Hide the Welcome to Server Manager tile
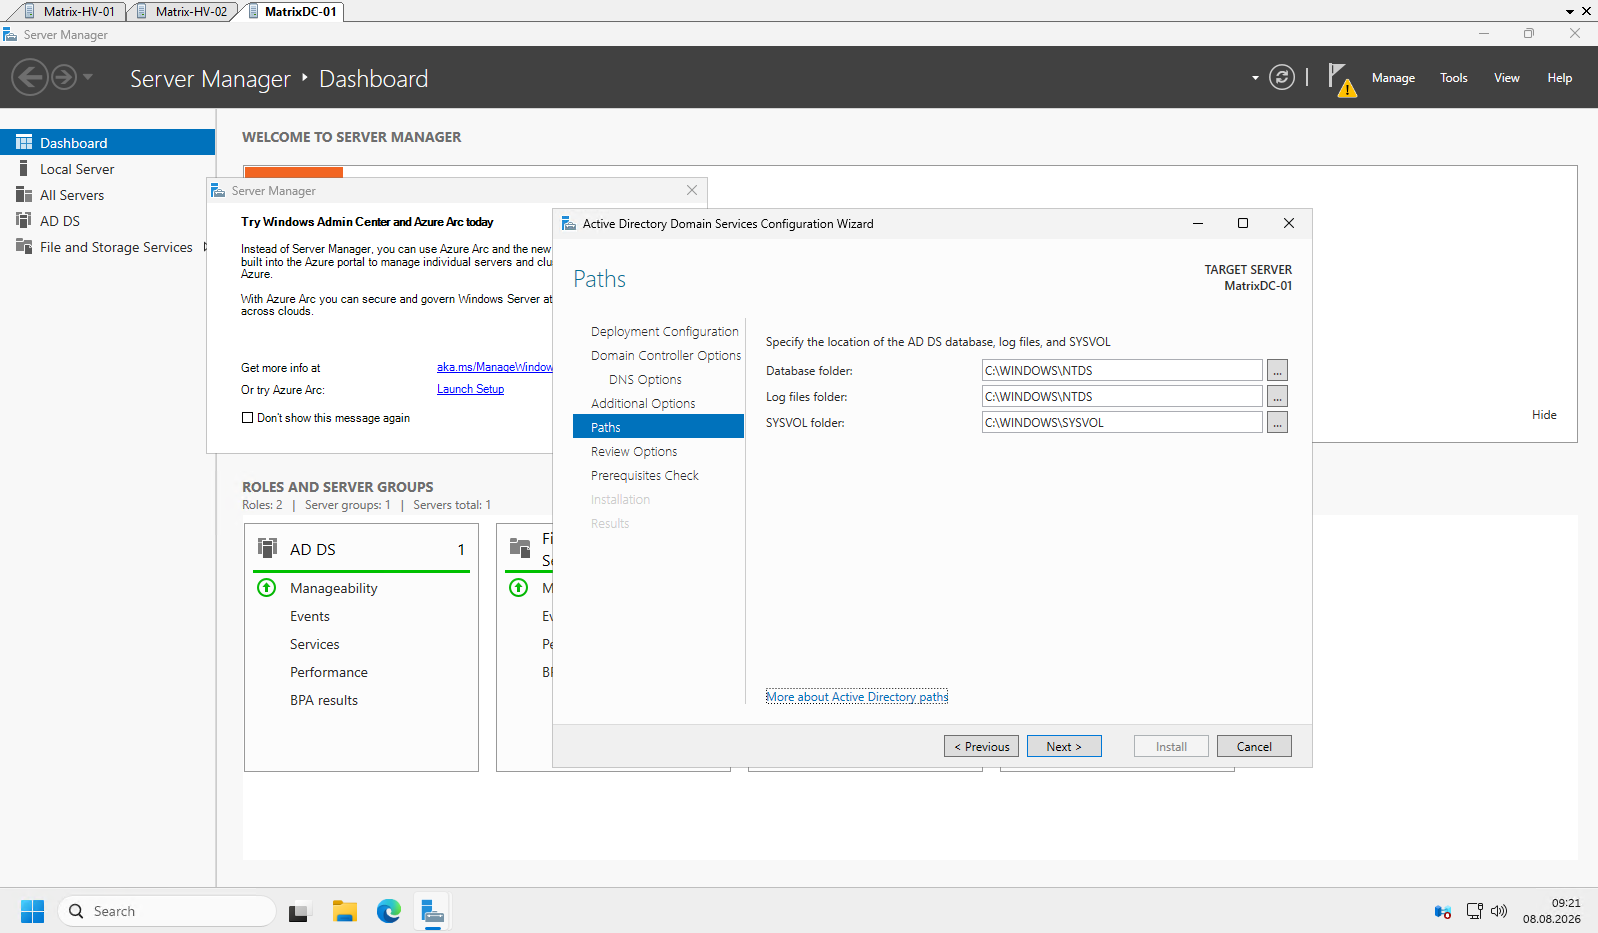Viewport: 1598px width, 933px height. (x=1544, y=415)
